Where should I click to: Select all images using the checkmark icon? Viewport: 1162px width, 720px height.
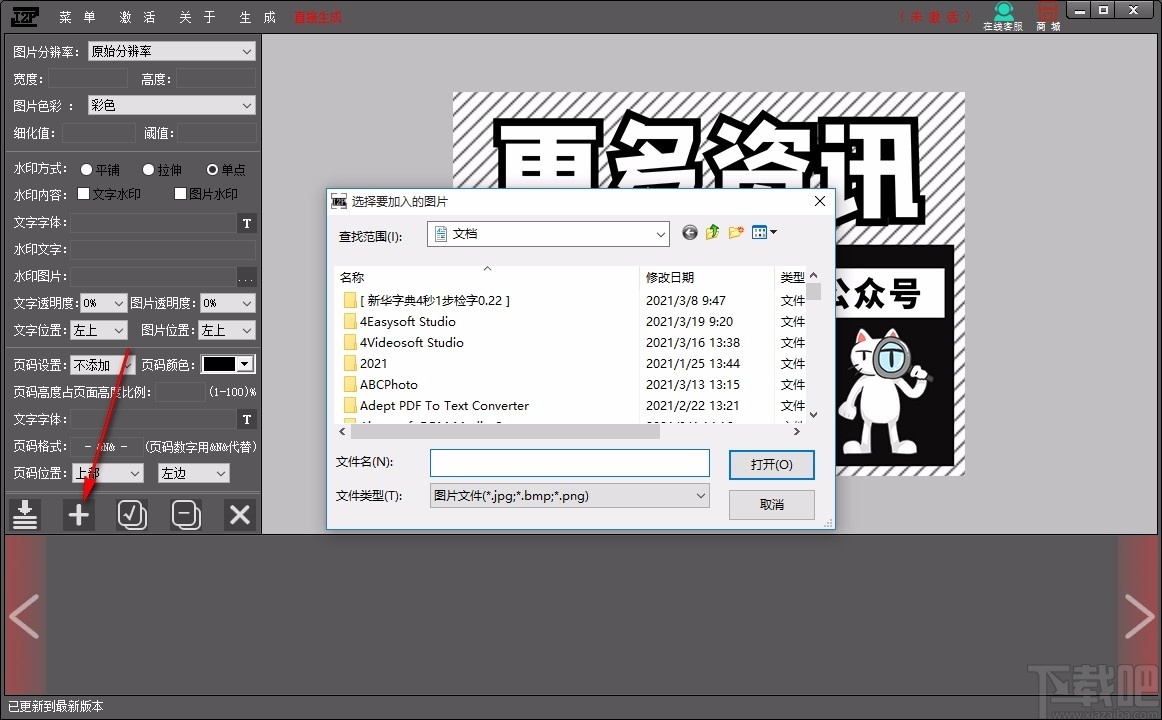(x=132, y=514)
